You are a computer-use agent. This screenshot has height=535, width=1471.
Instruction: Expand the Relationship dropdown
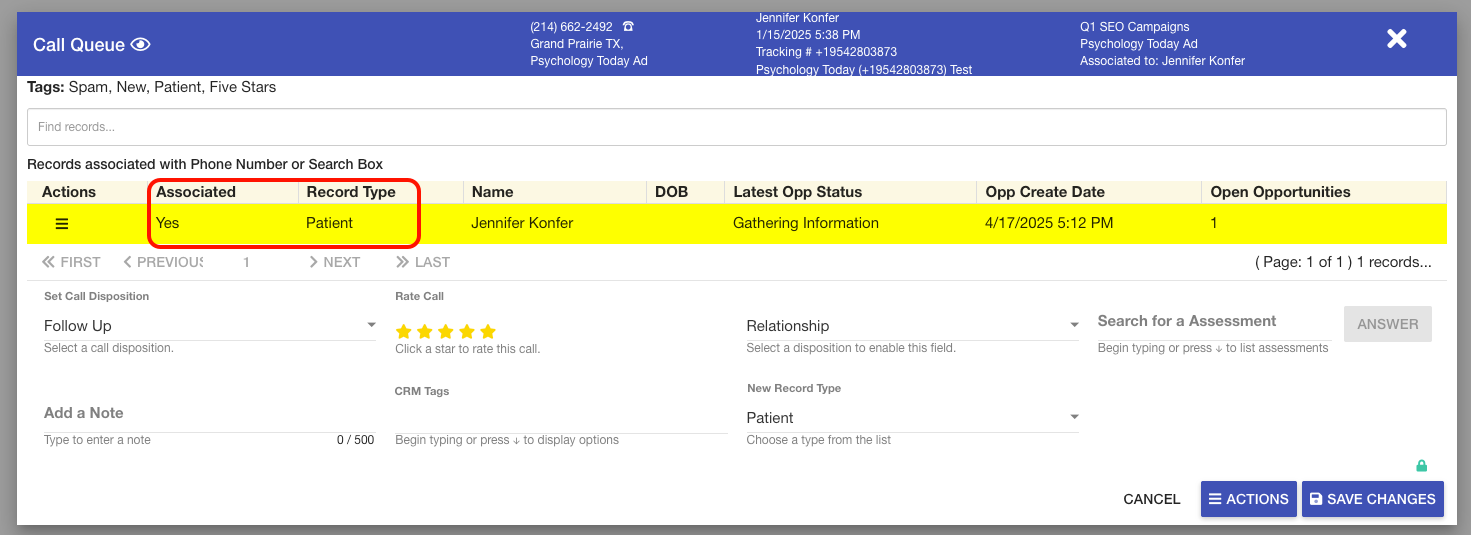[912, 326]
